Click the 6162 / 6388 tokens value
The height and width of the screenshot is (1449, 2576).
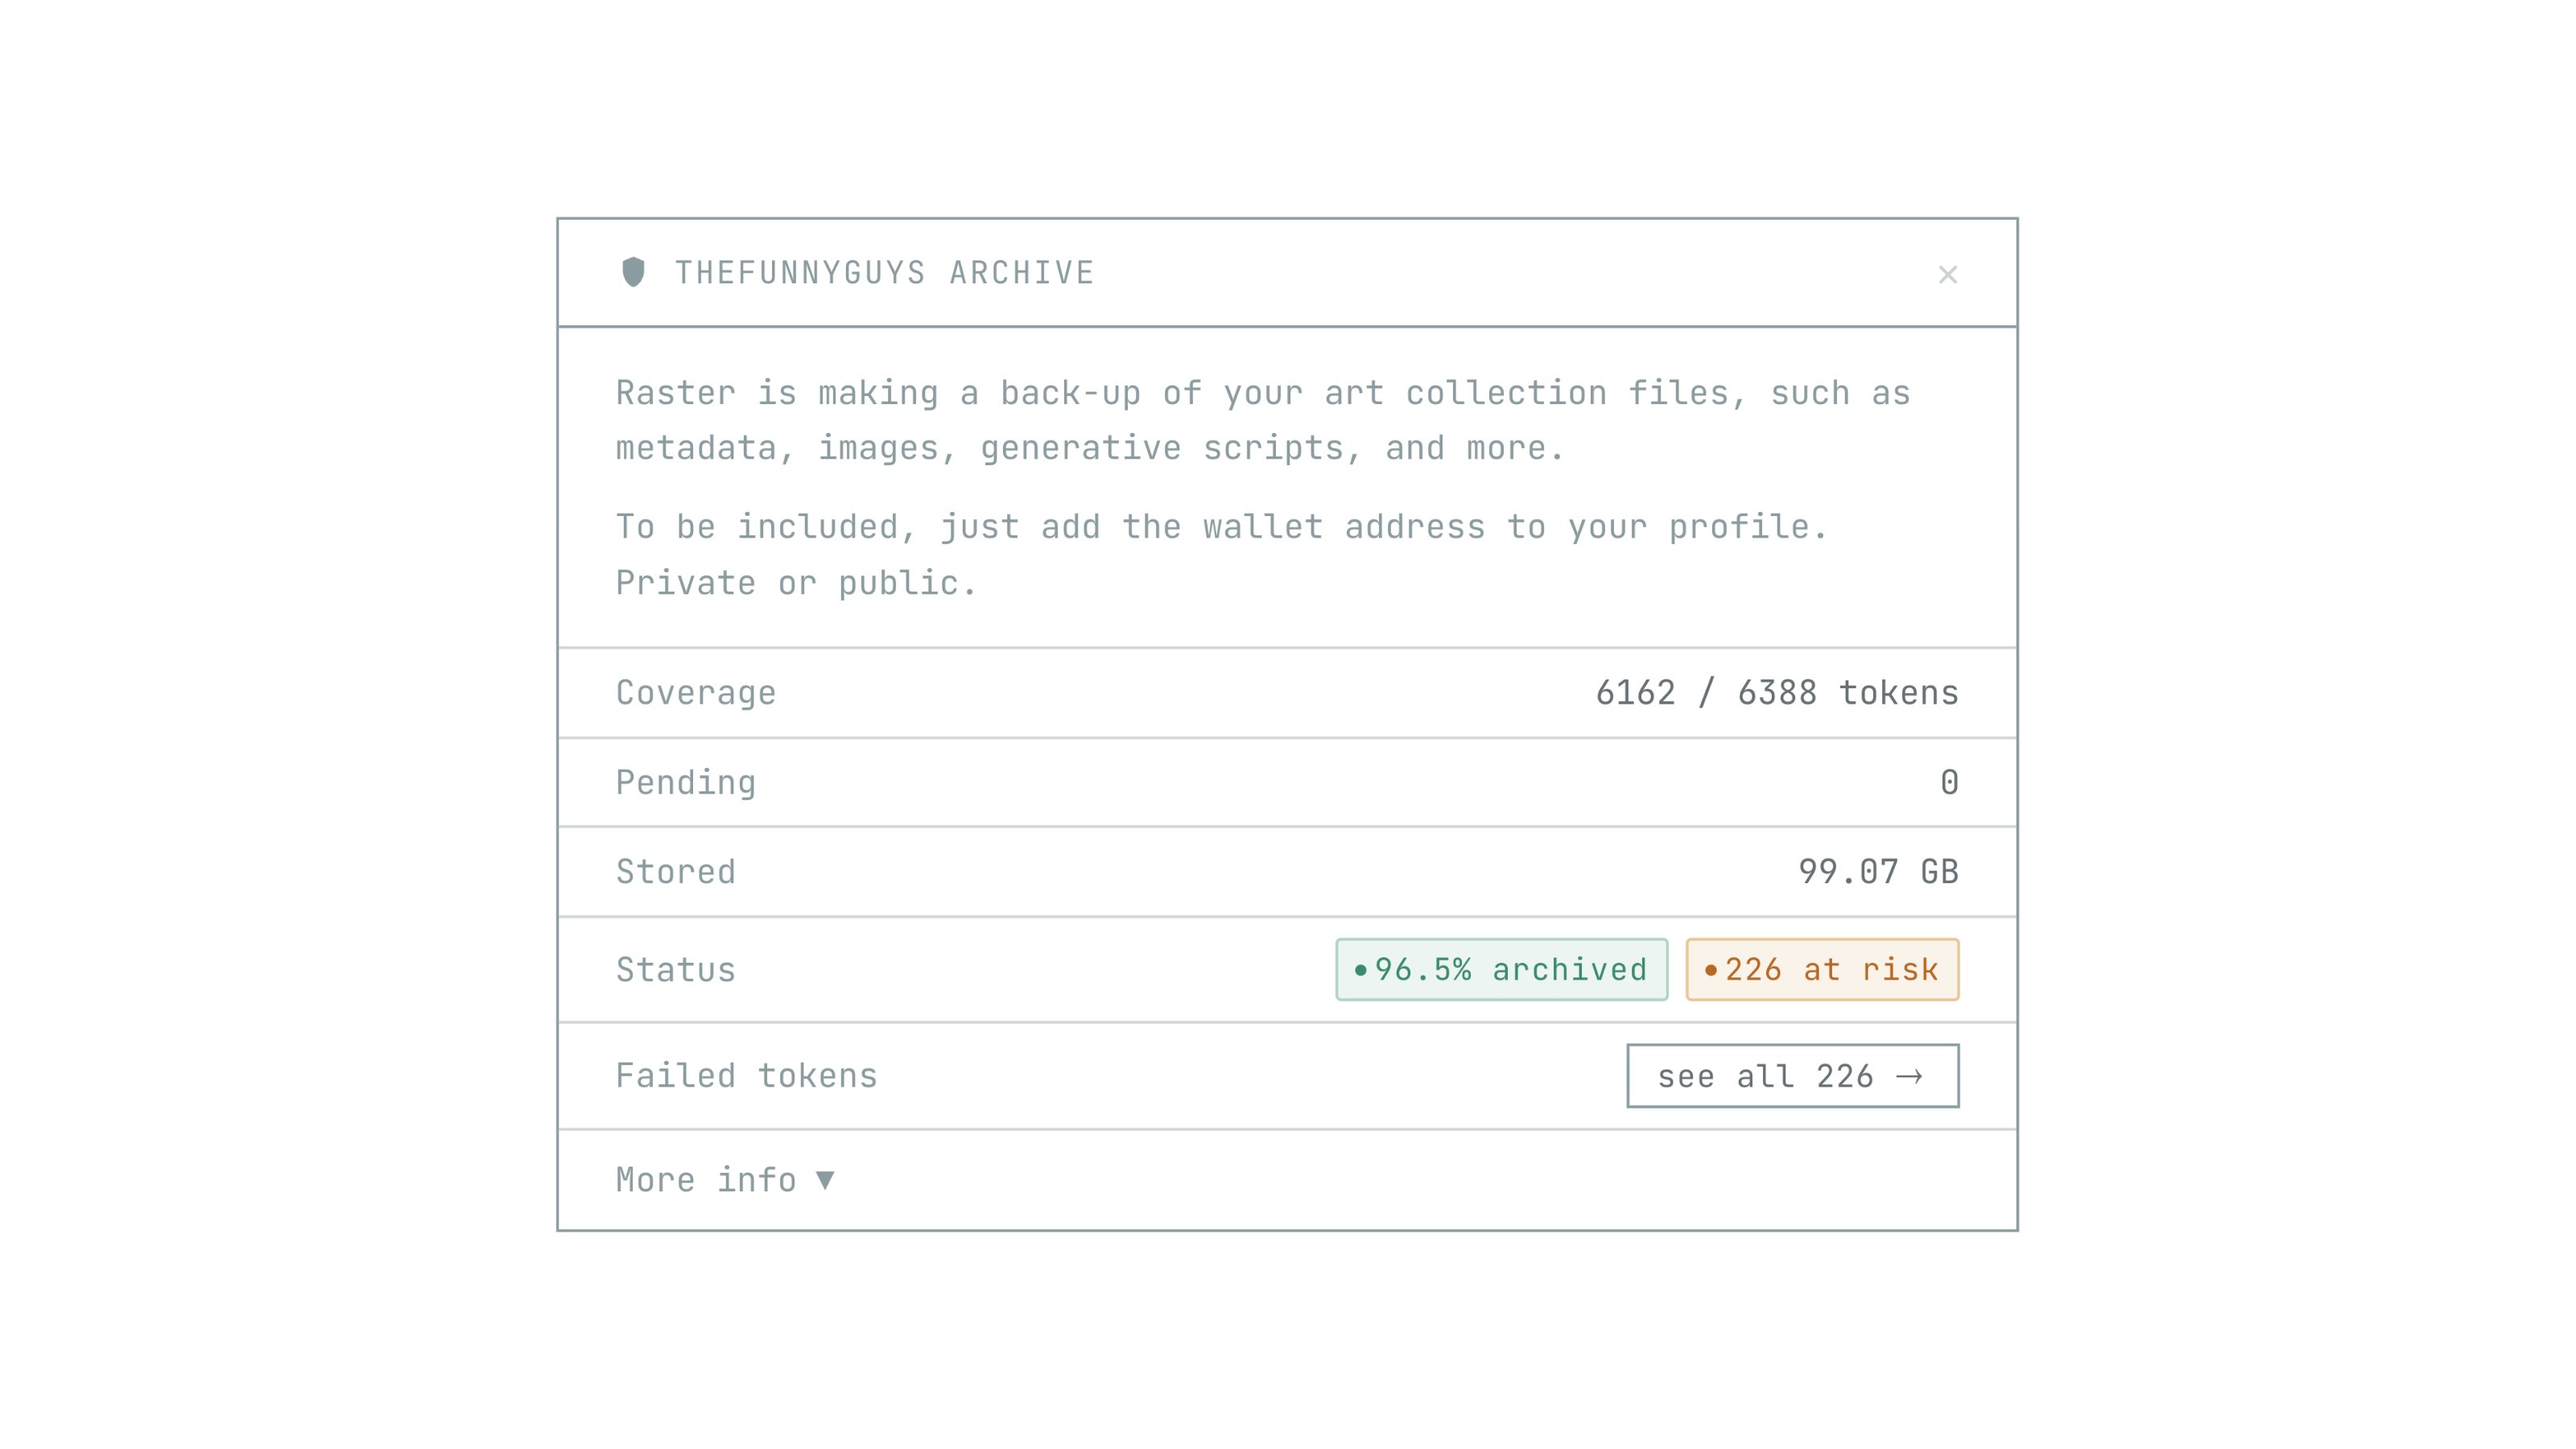pos(1776,693)
